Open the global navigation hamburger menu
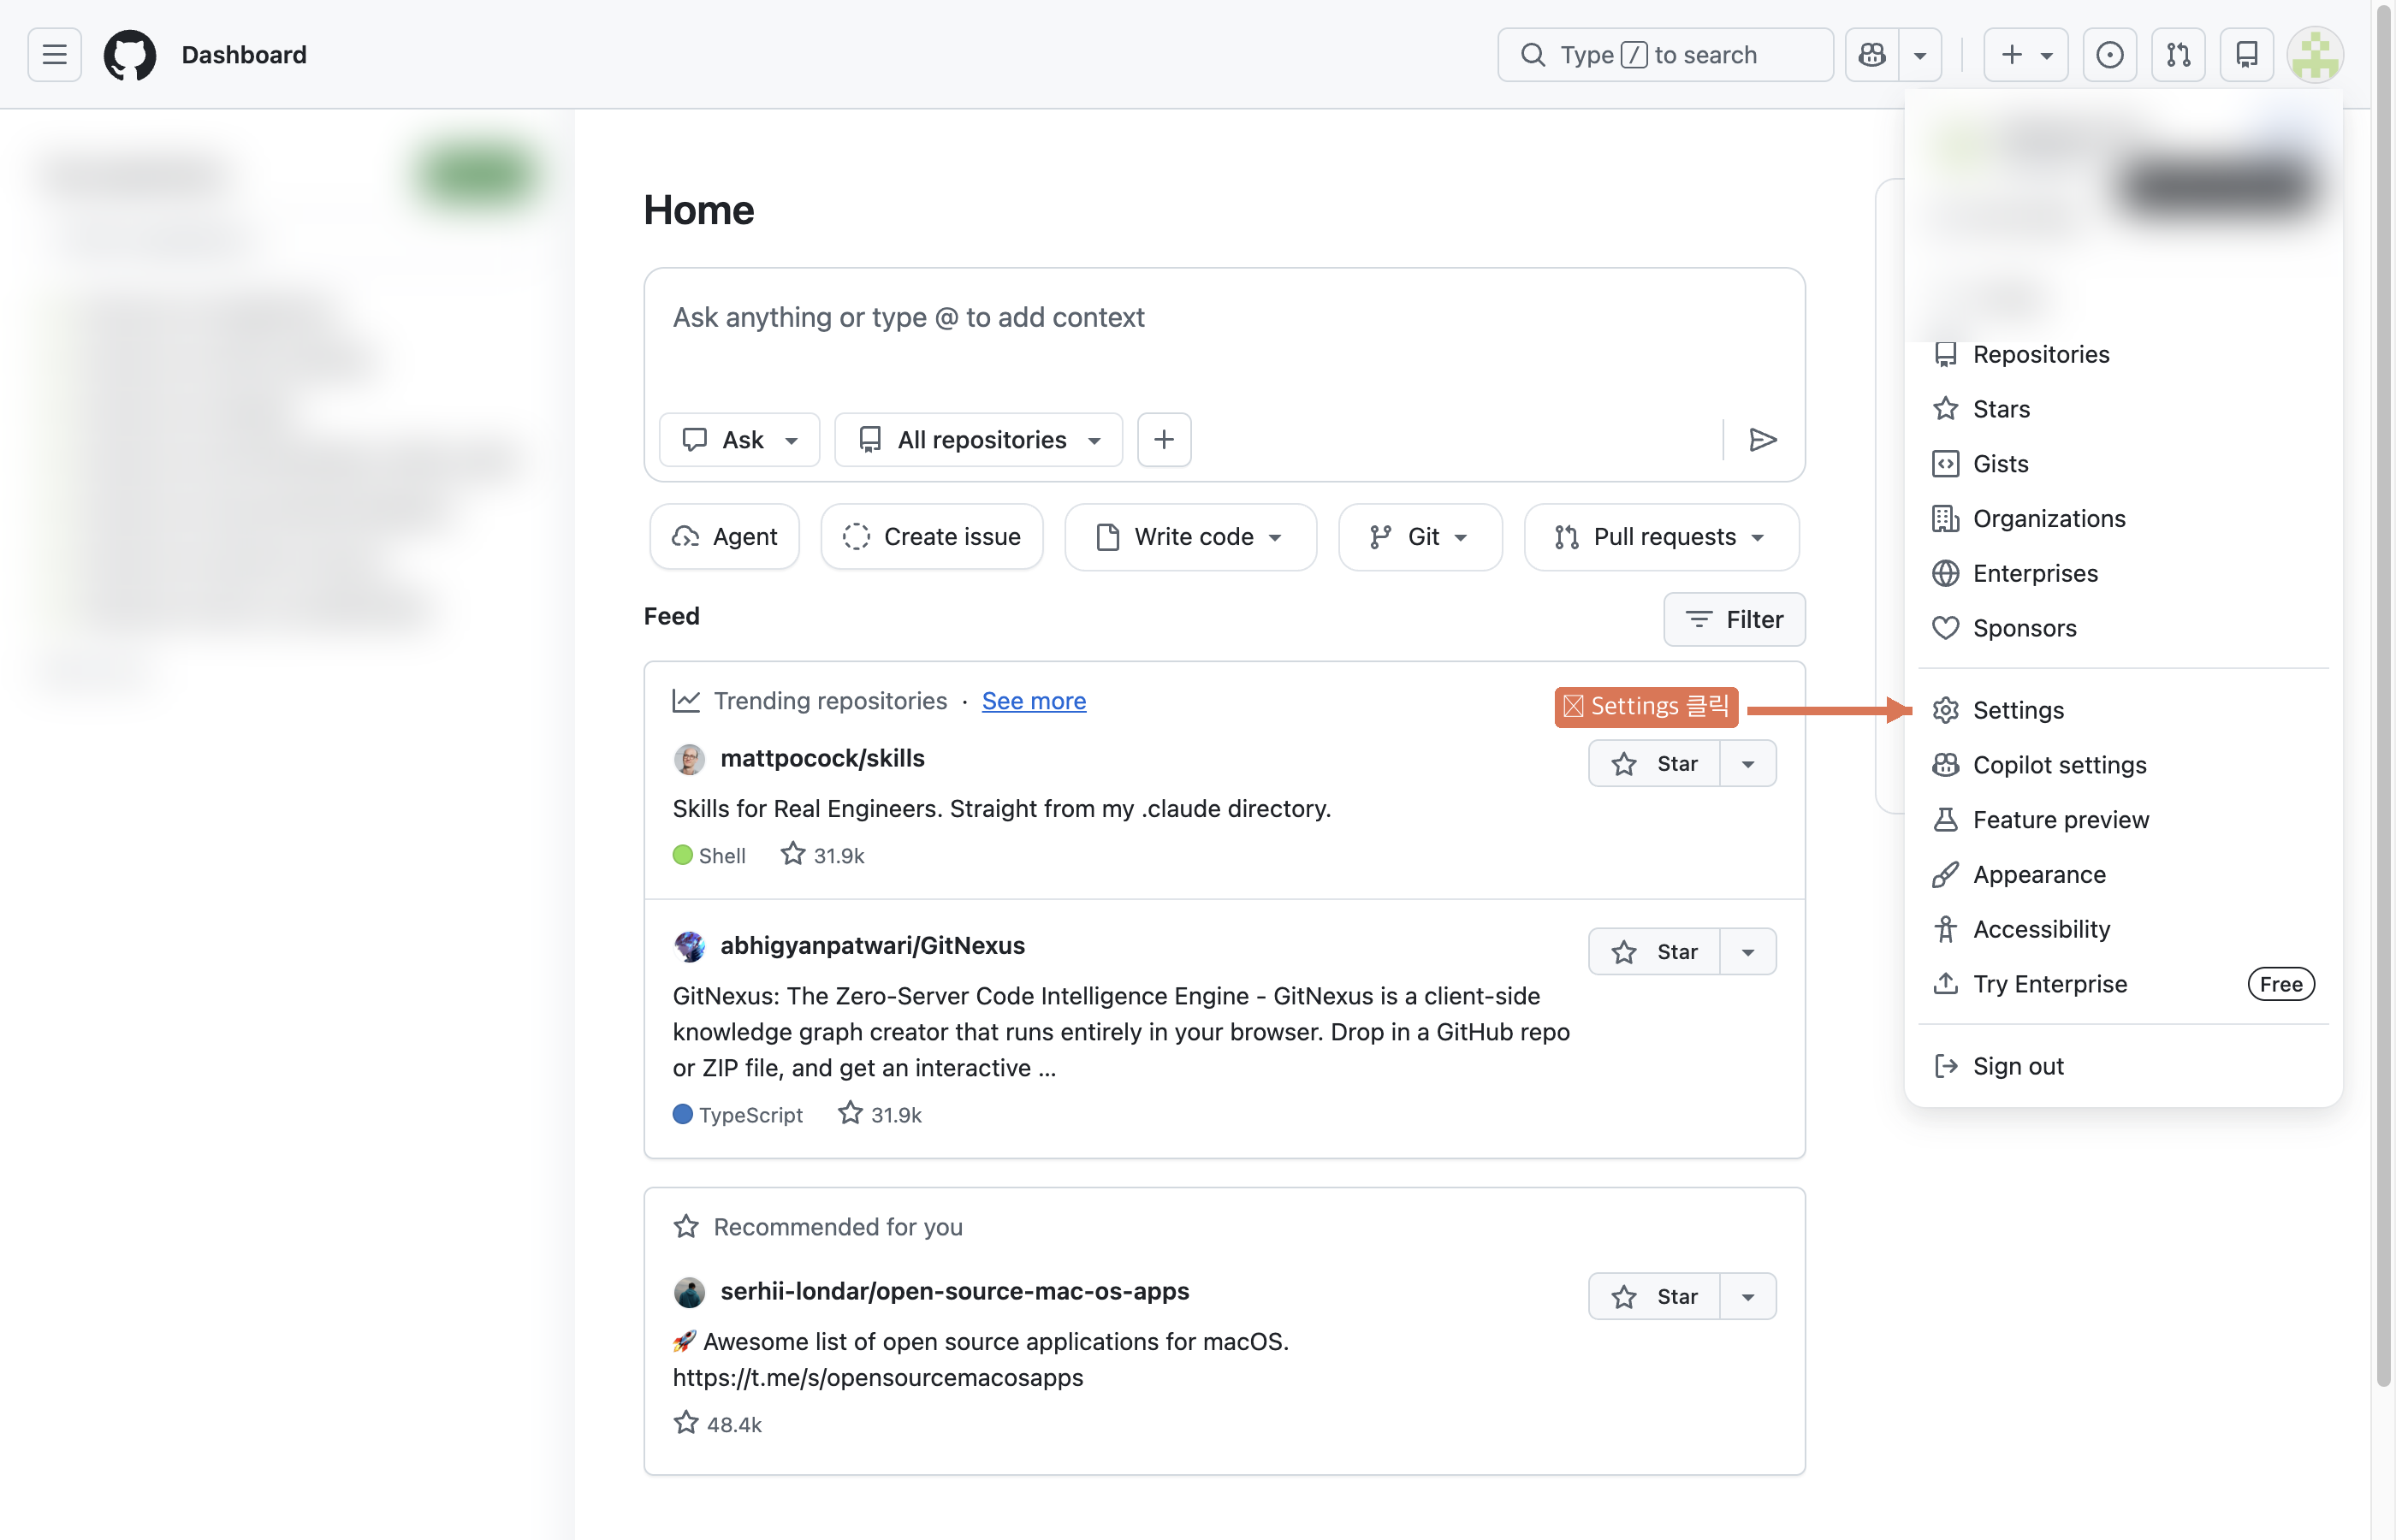The width and height of the screenshot is (2396, 1540). (x=55, y=54)
